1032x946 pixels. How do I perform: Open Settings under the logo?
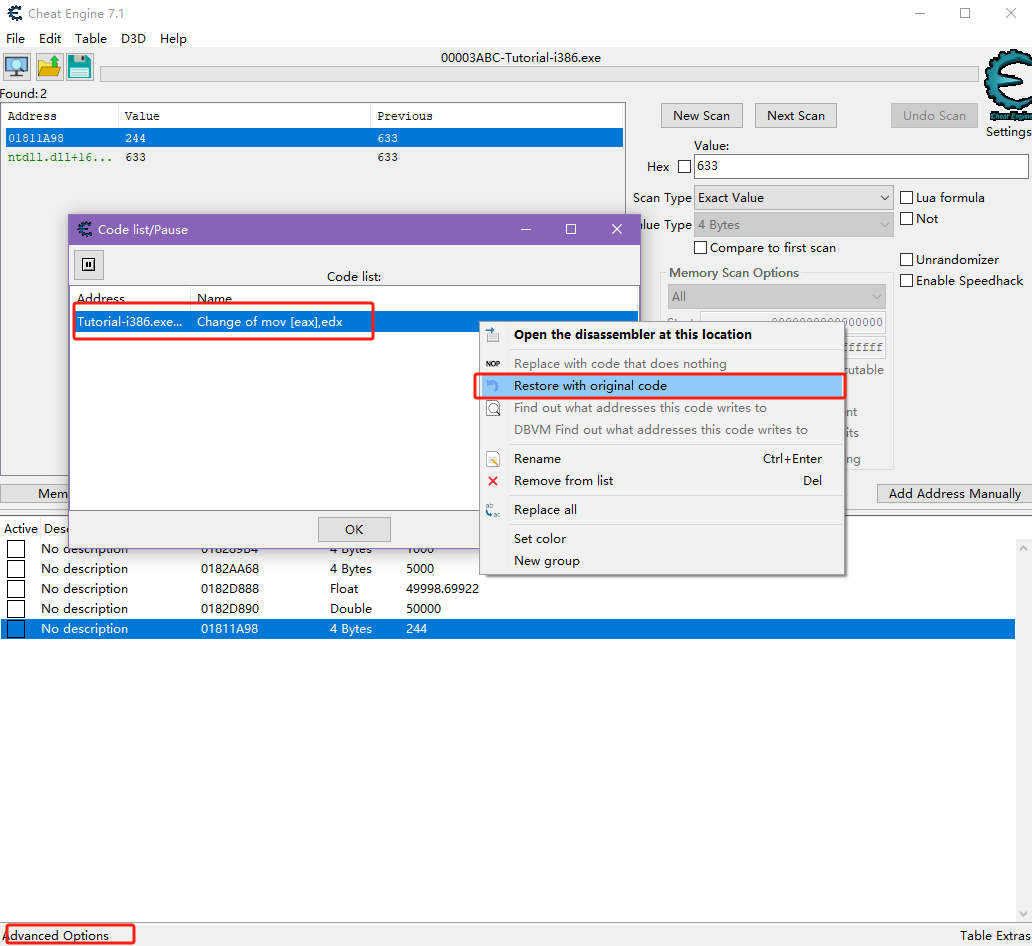pyautogui.click(x=1008, y=132)
